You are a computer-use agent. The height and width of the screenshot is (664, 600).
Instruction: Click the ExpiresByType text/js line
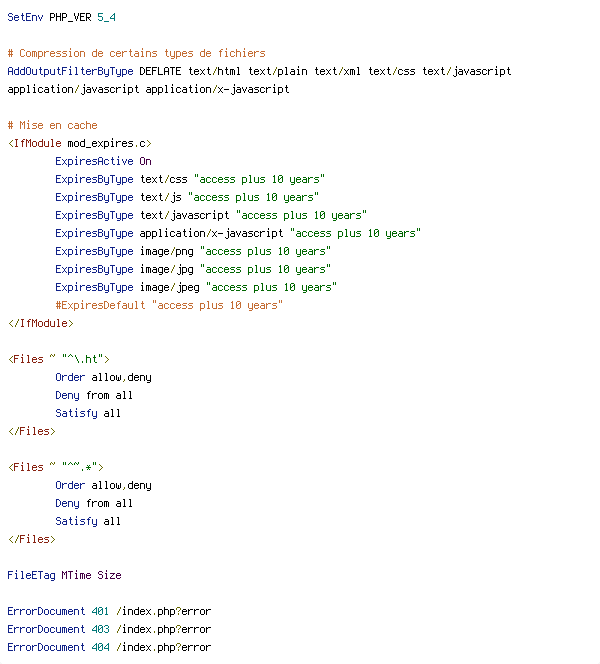coord(186,197)
